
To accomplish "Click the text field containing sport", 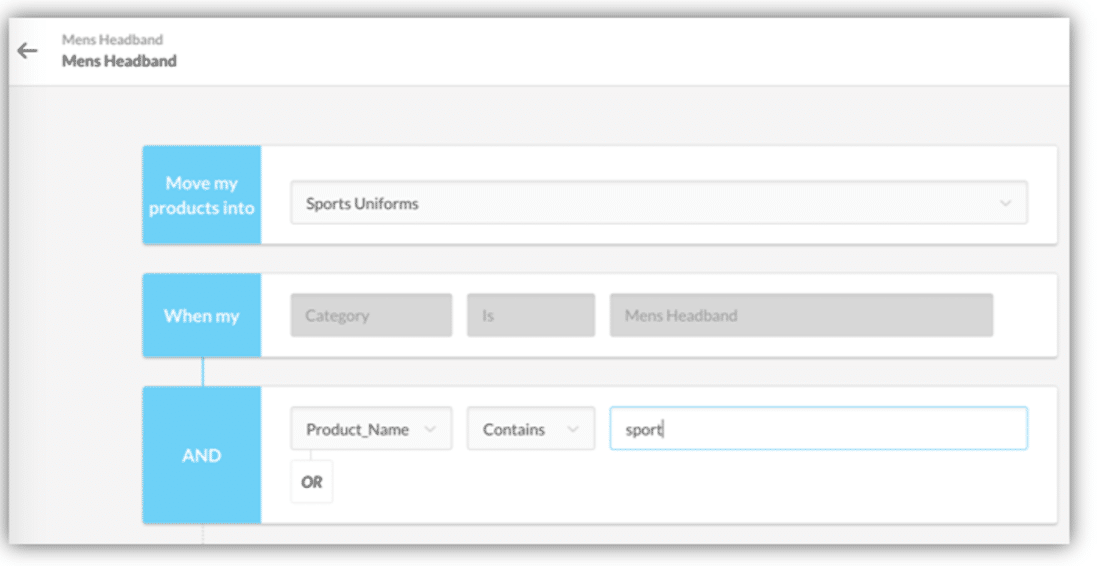I will click(x=818, y=428).
